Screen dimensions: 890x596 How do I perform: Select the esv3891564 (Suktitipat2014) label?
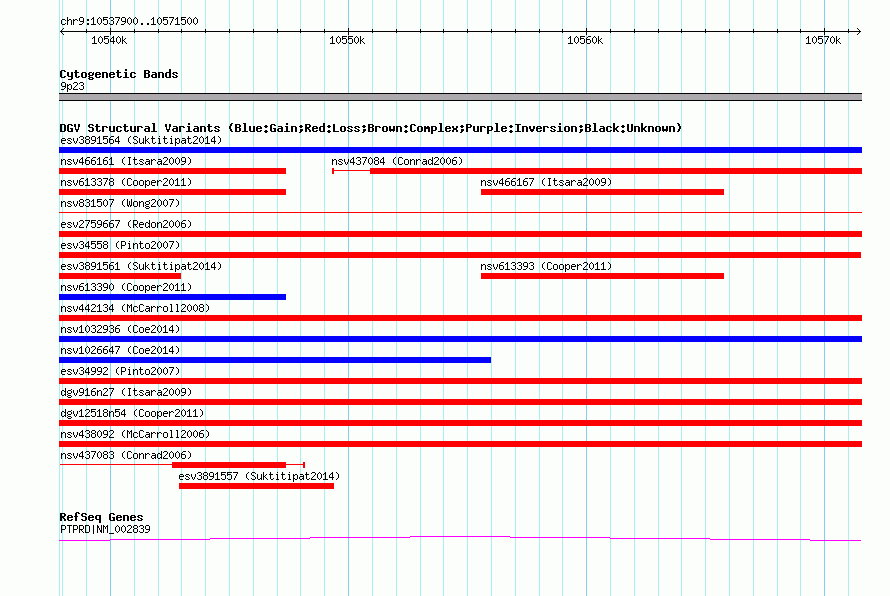pos(141,140)
